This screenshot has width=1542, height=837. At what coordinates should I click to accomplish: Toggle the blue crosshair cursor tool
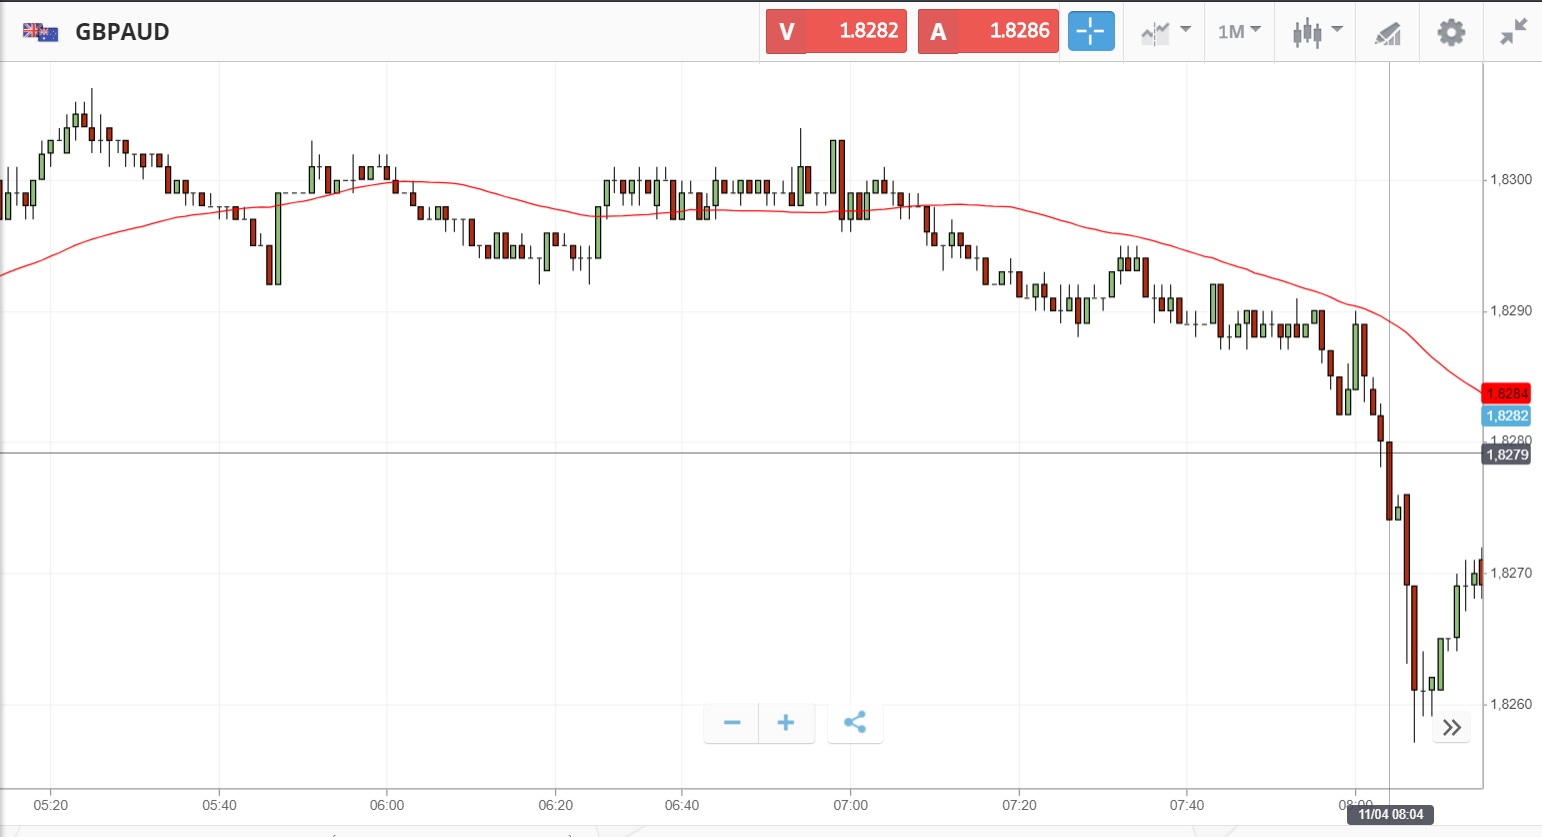coord(1091,31)
